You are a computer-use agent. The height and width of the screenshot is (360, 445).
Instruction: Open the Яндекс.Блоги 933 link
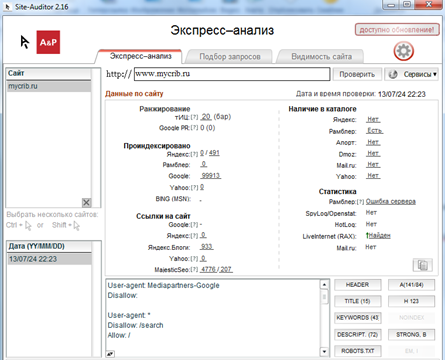[207, 246]
